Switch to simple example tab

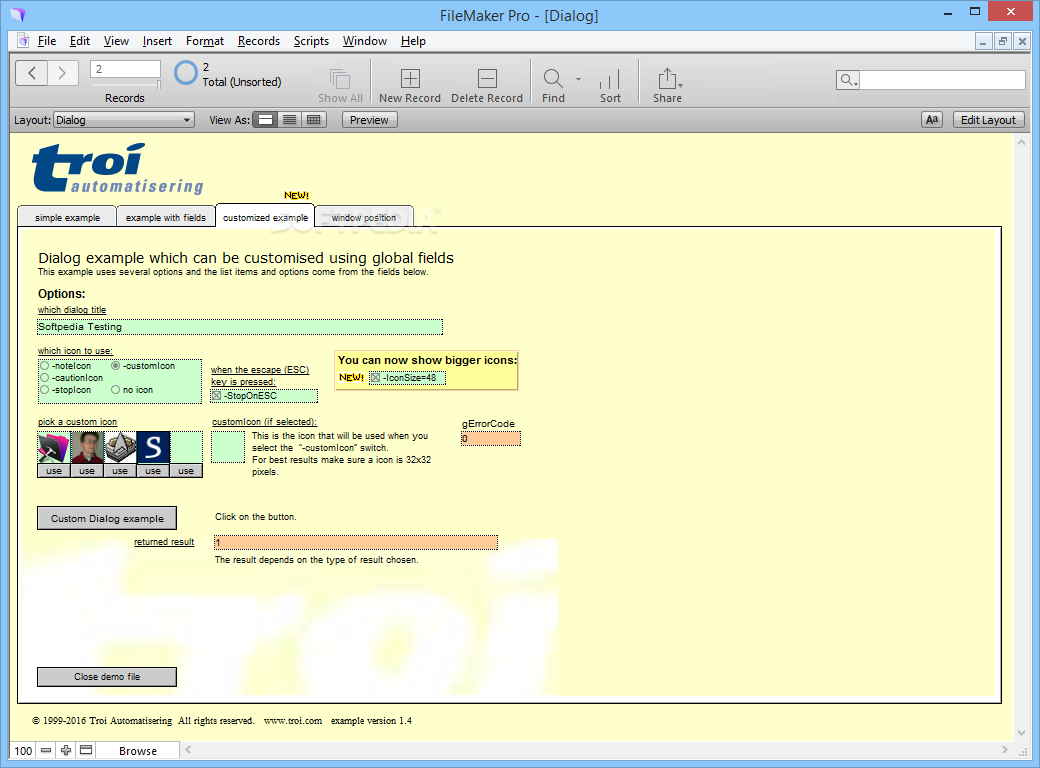pyautogui.click(x=67, y=217)
